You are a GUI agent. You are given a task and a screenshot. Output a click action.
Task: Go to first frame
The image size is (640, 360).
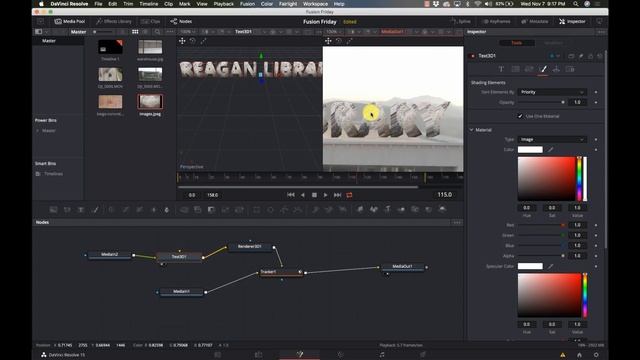pos(291,195)
